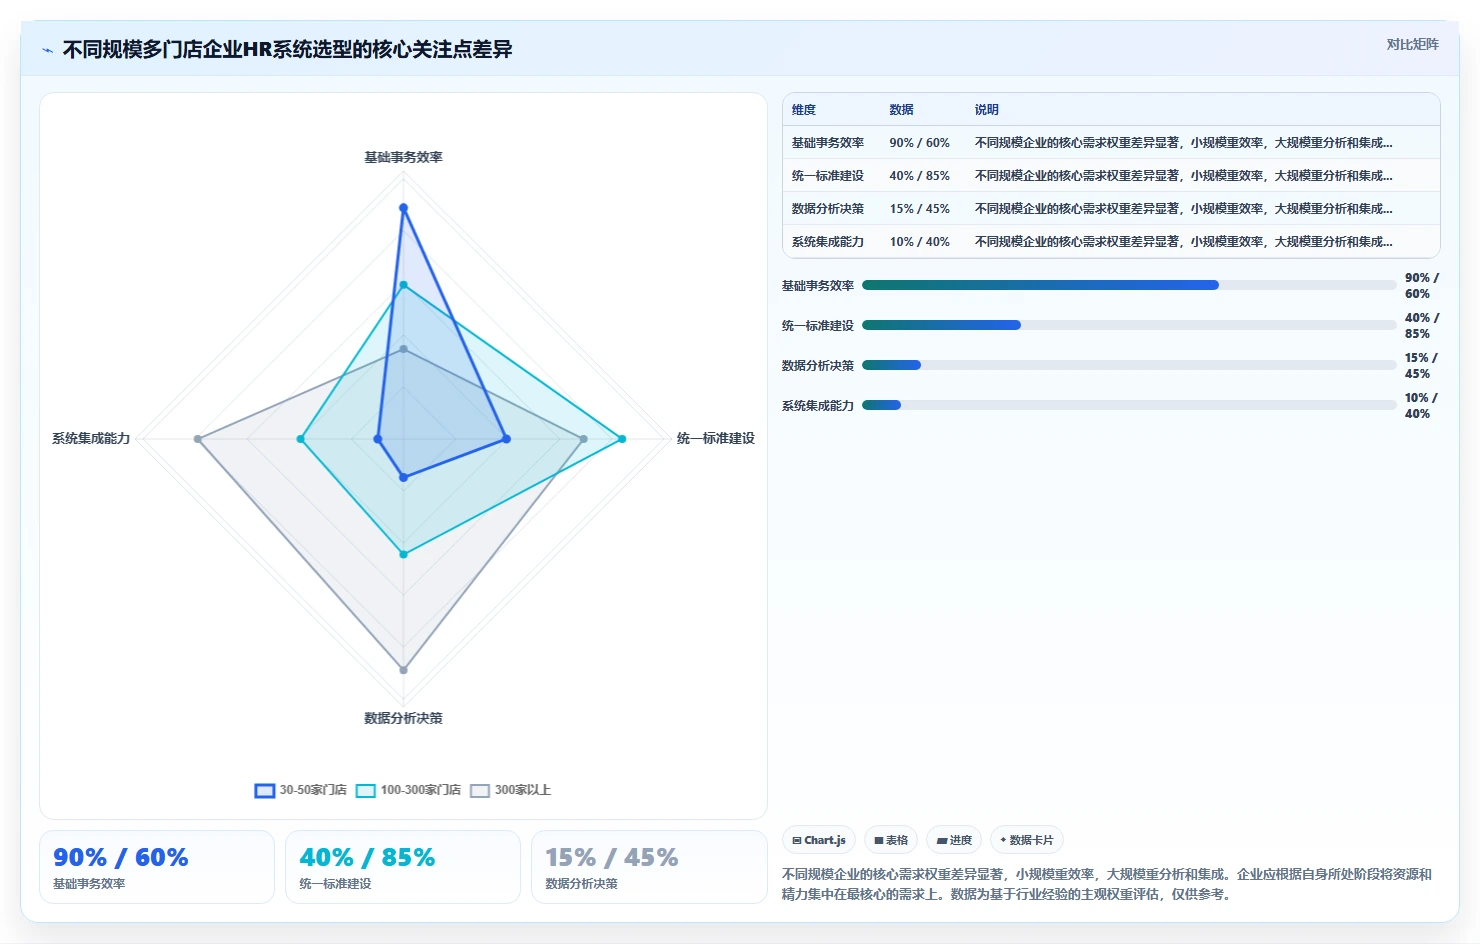Click the 15% / 45% table value
This screenshot has width=1480, height=944.
click(x=920, y=209)
